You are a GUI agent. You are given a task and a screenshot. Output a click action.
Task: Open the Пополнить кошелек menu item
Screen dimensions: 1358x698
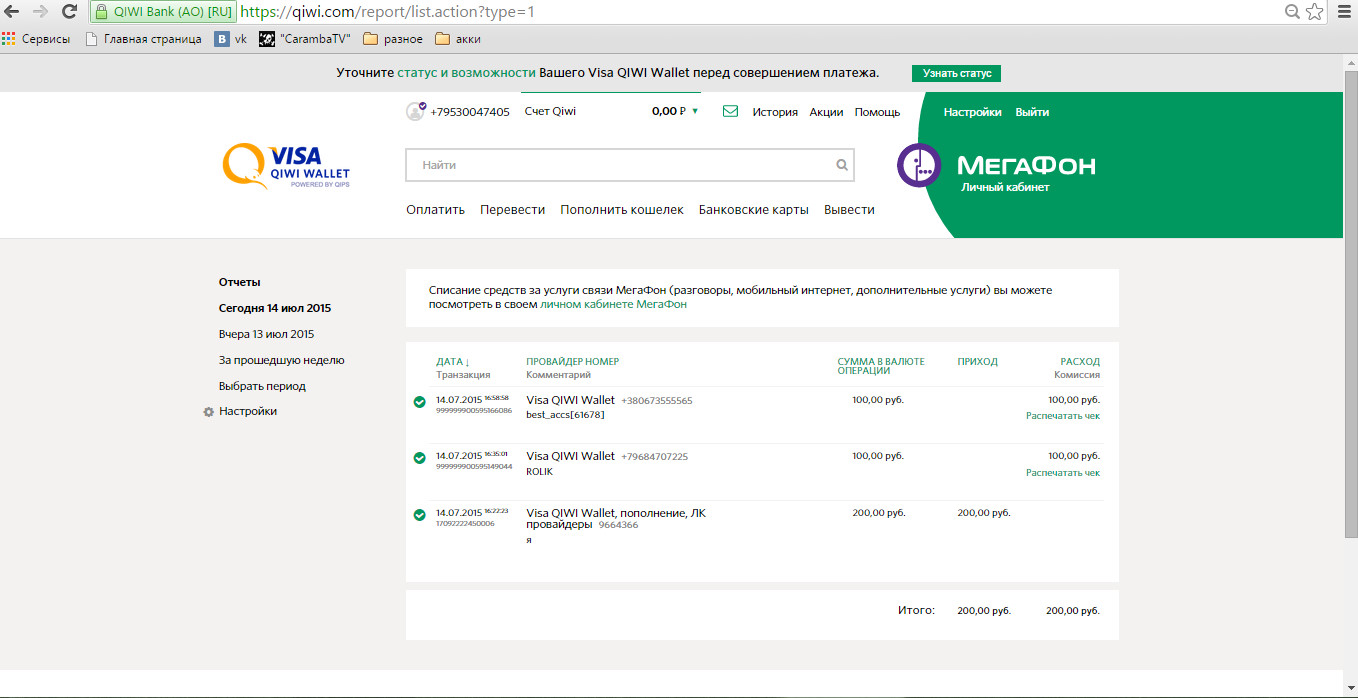(x=622, y=210)
